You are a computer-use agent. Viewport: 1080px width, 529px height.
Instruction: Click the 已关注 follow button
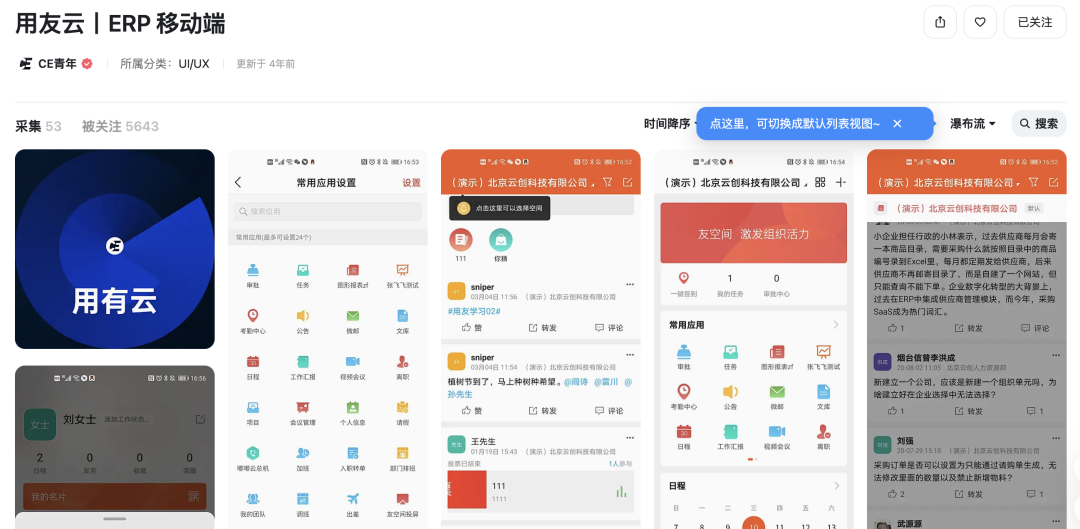(x=1035, y=22)
